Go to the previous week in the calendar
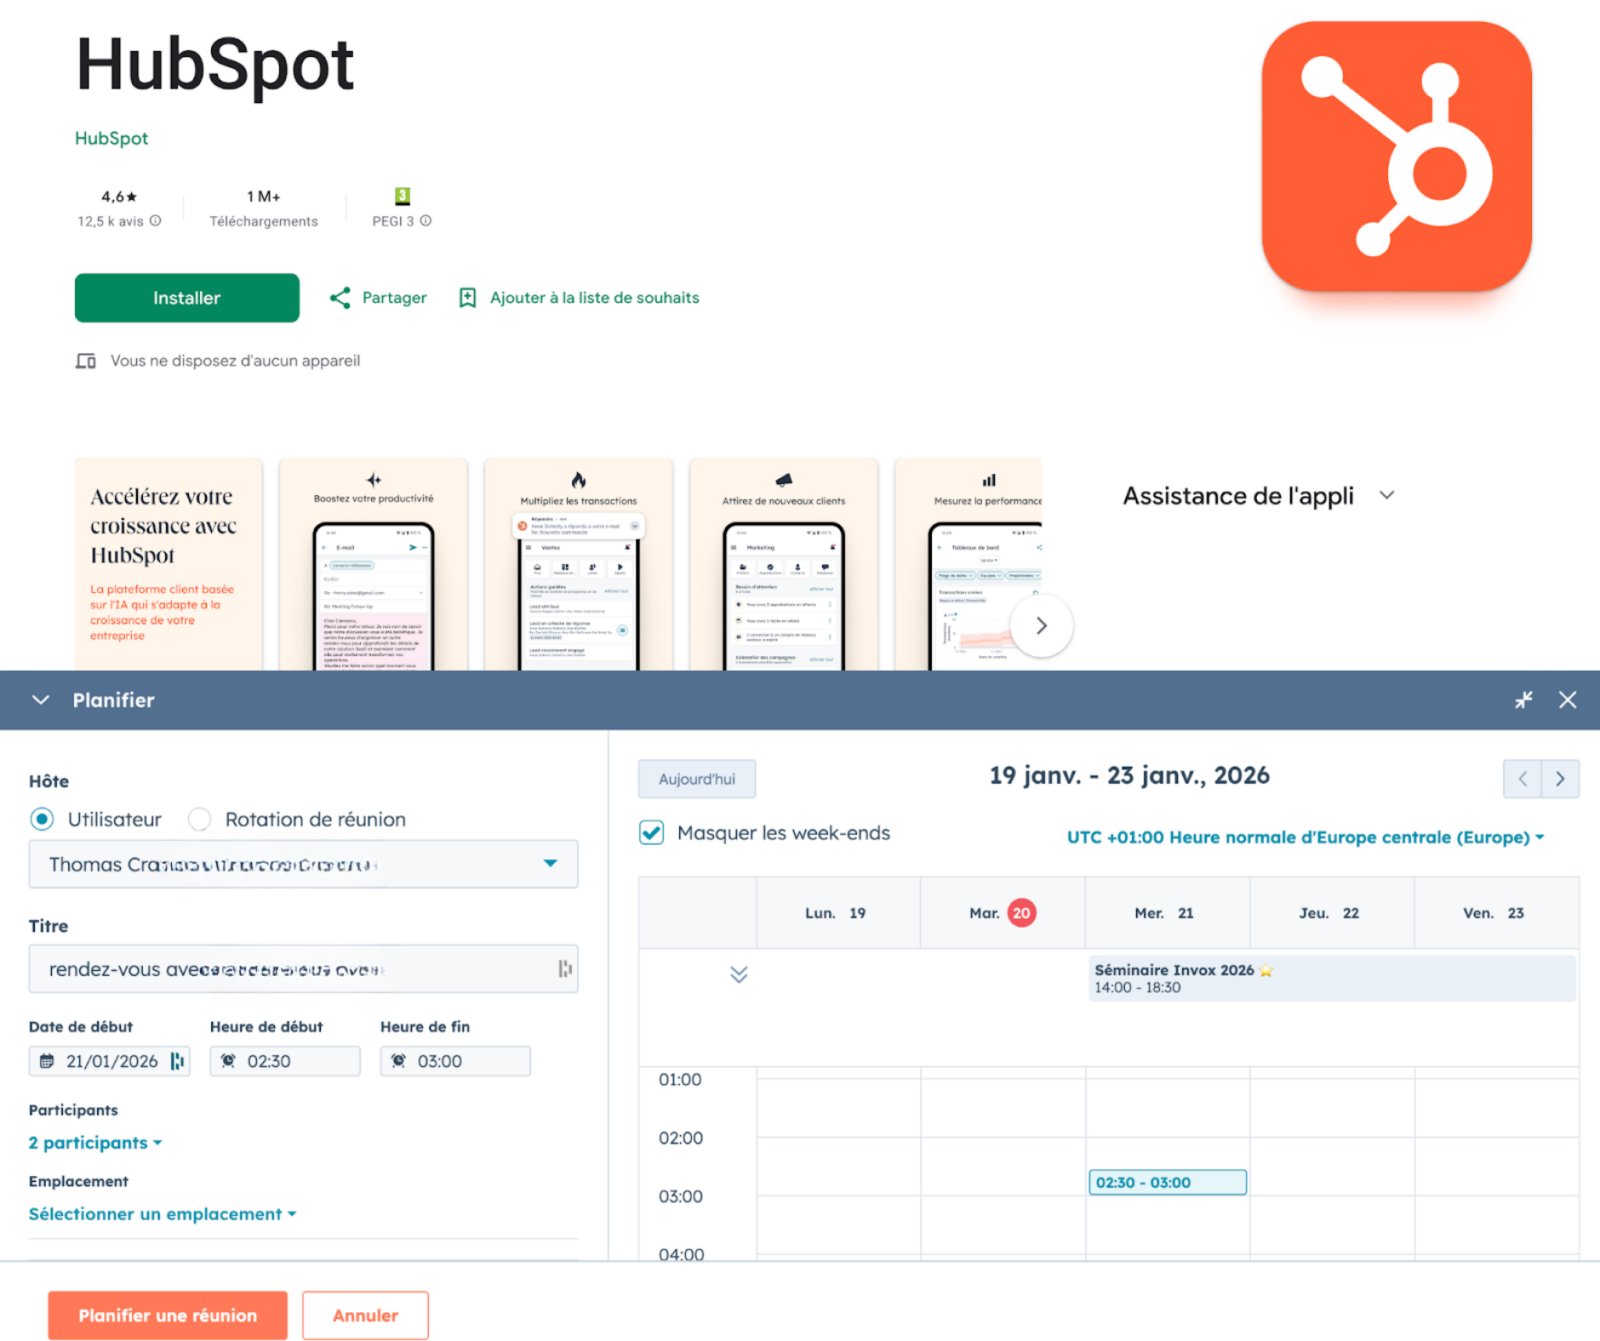Image resolution: width=1600 pixels, height=1341 pixels. [x=1522, y=779]
